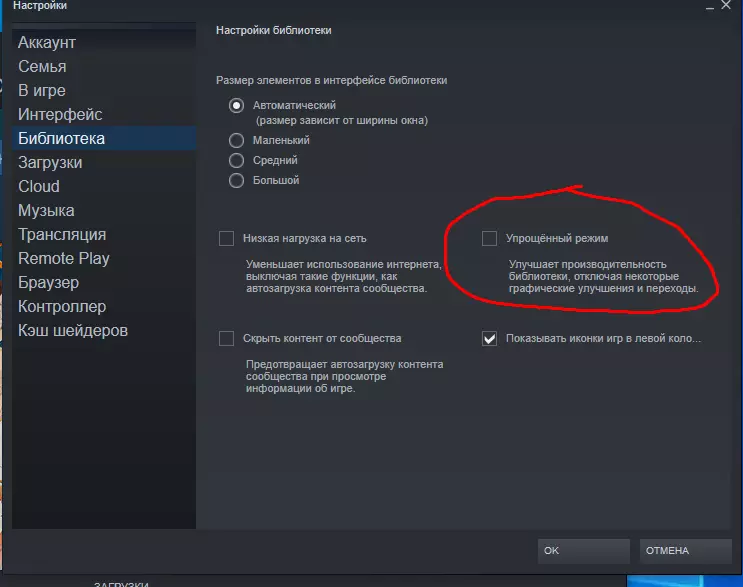Choose the Маленький size option
The width and height of the screenshot is (743, 587).
[236, 140]
